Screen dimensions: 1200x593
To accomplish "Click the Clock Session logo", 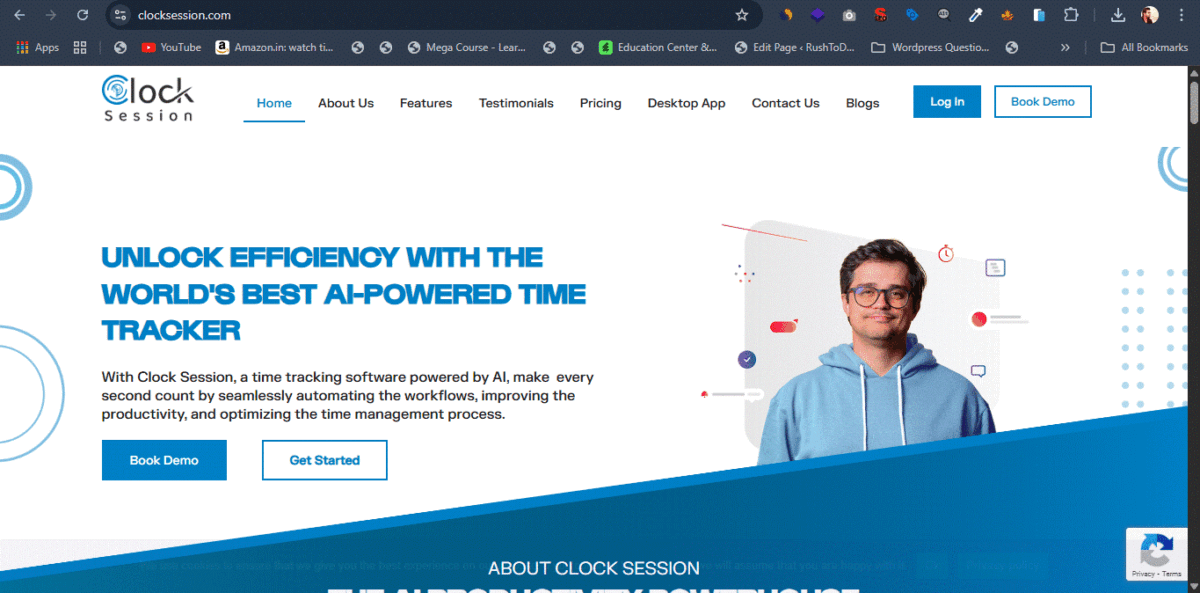I will [147, 99].
